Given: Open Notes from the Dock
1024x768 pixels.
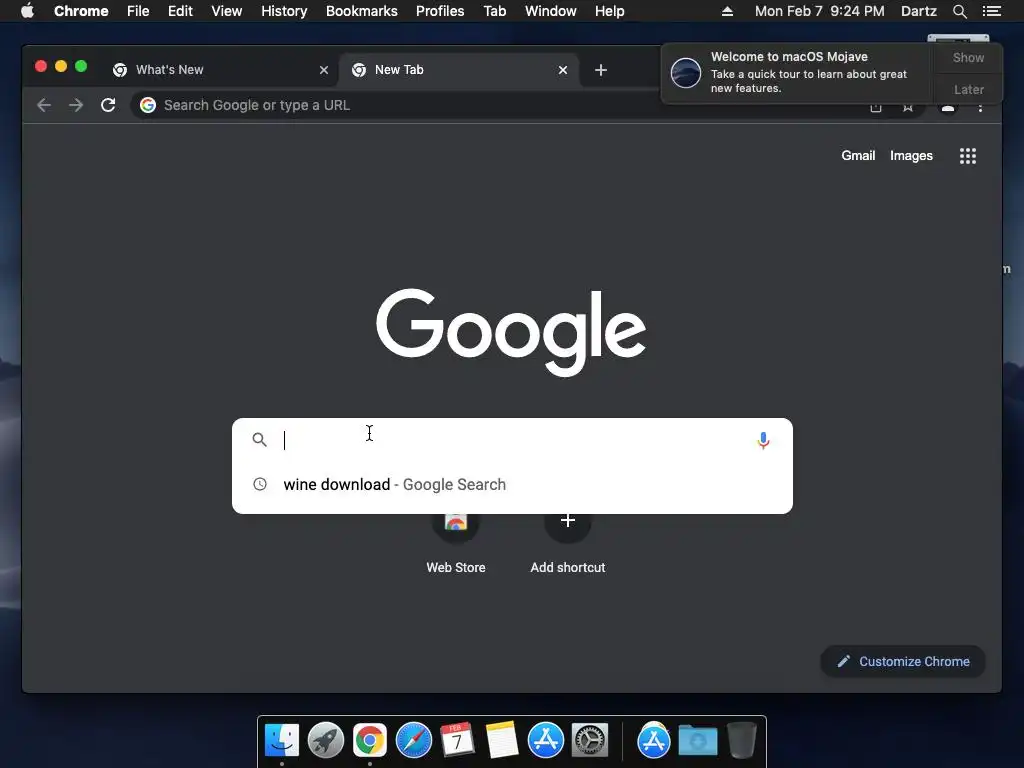Looking at the screenshot, I should (x=502, y=741).
